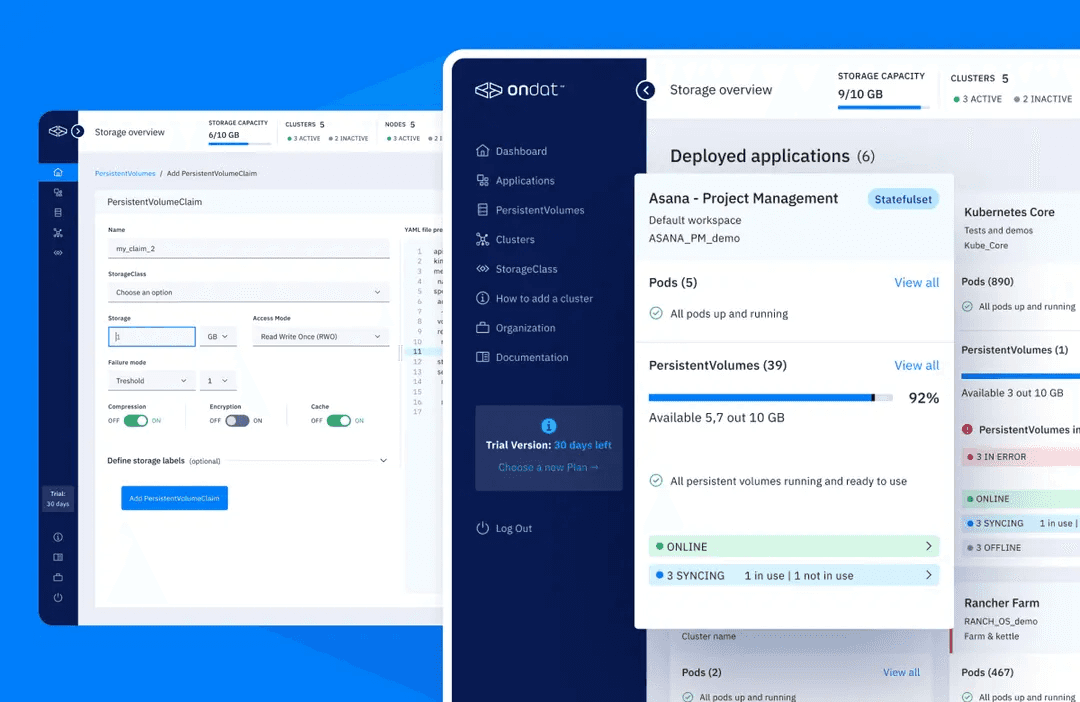
Task: Open PersistentVolumes in the Ondat sidebar
Action: tap(540, 210)
